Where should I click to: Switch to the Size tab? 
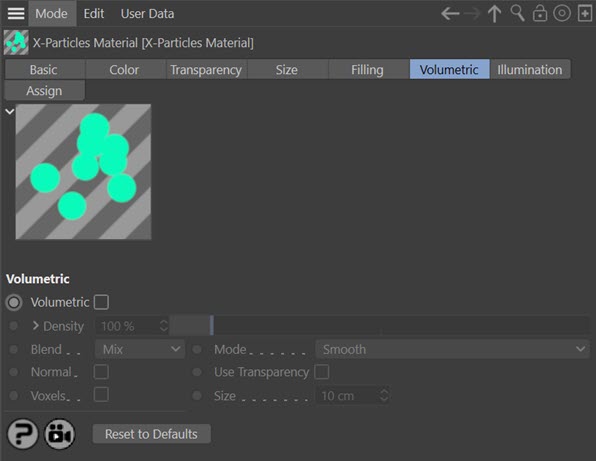click(287, 70)
